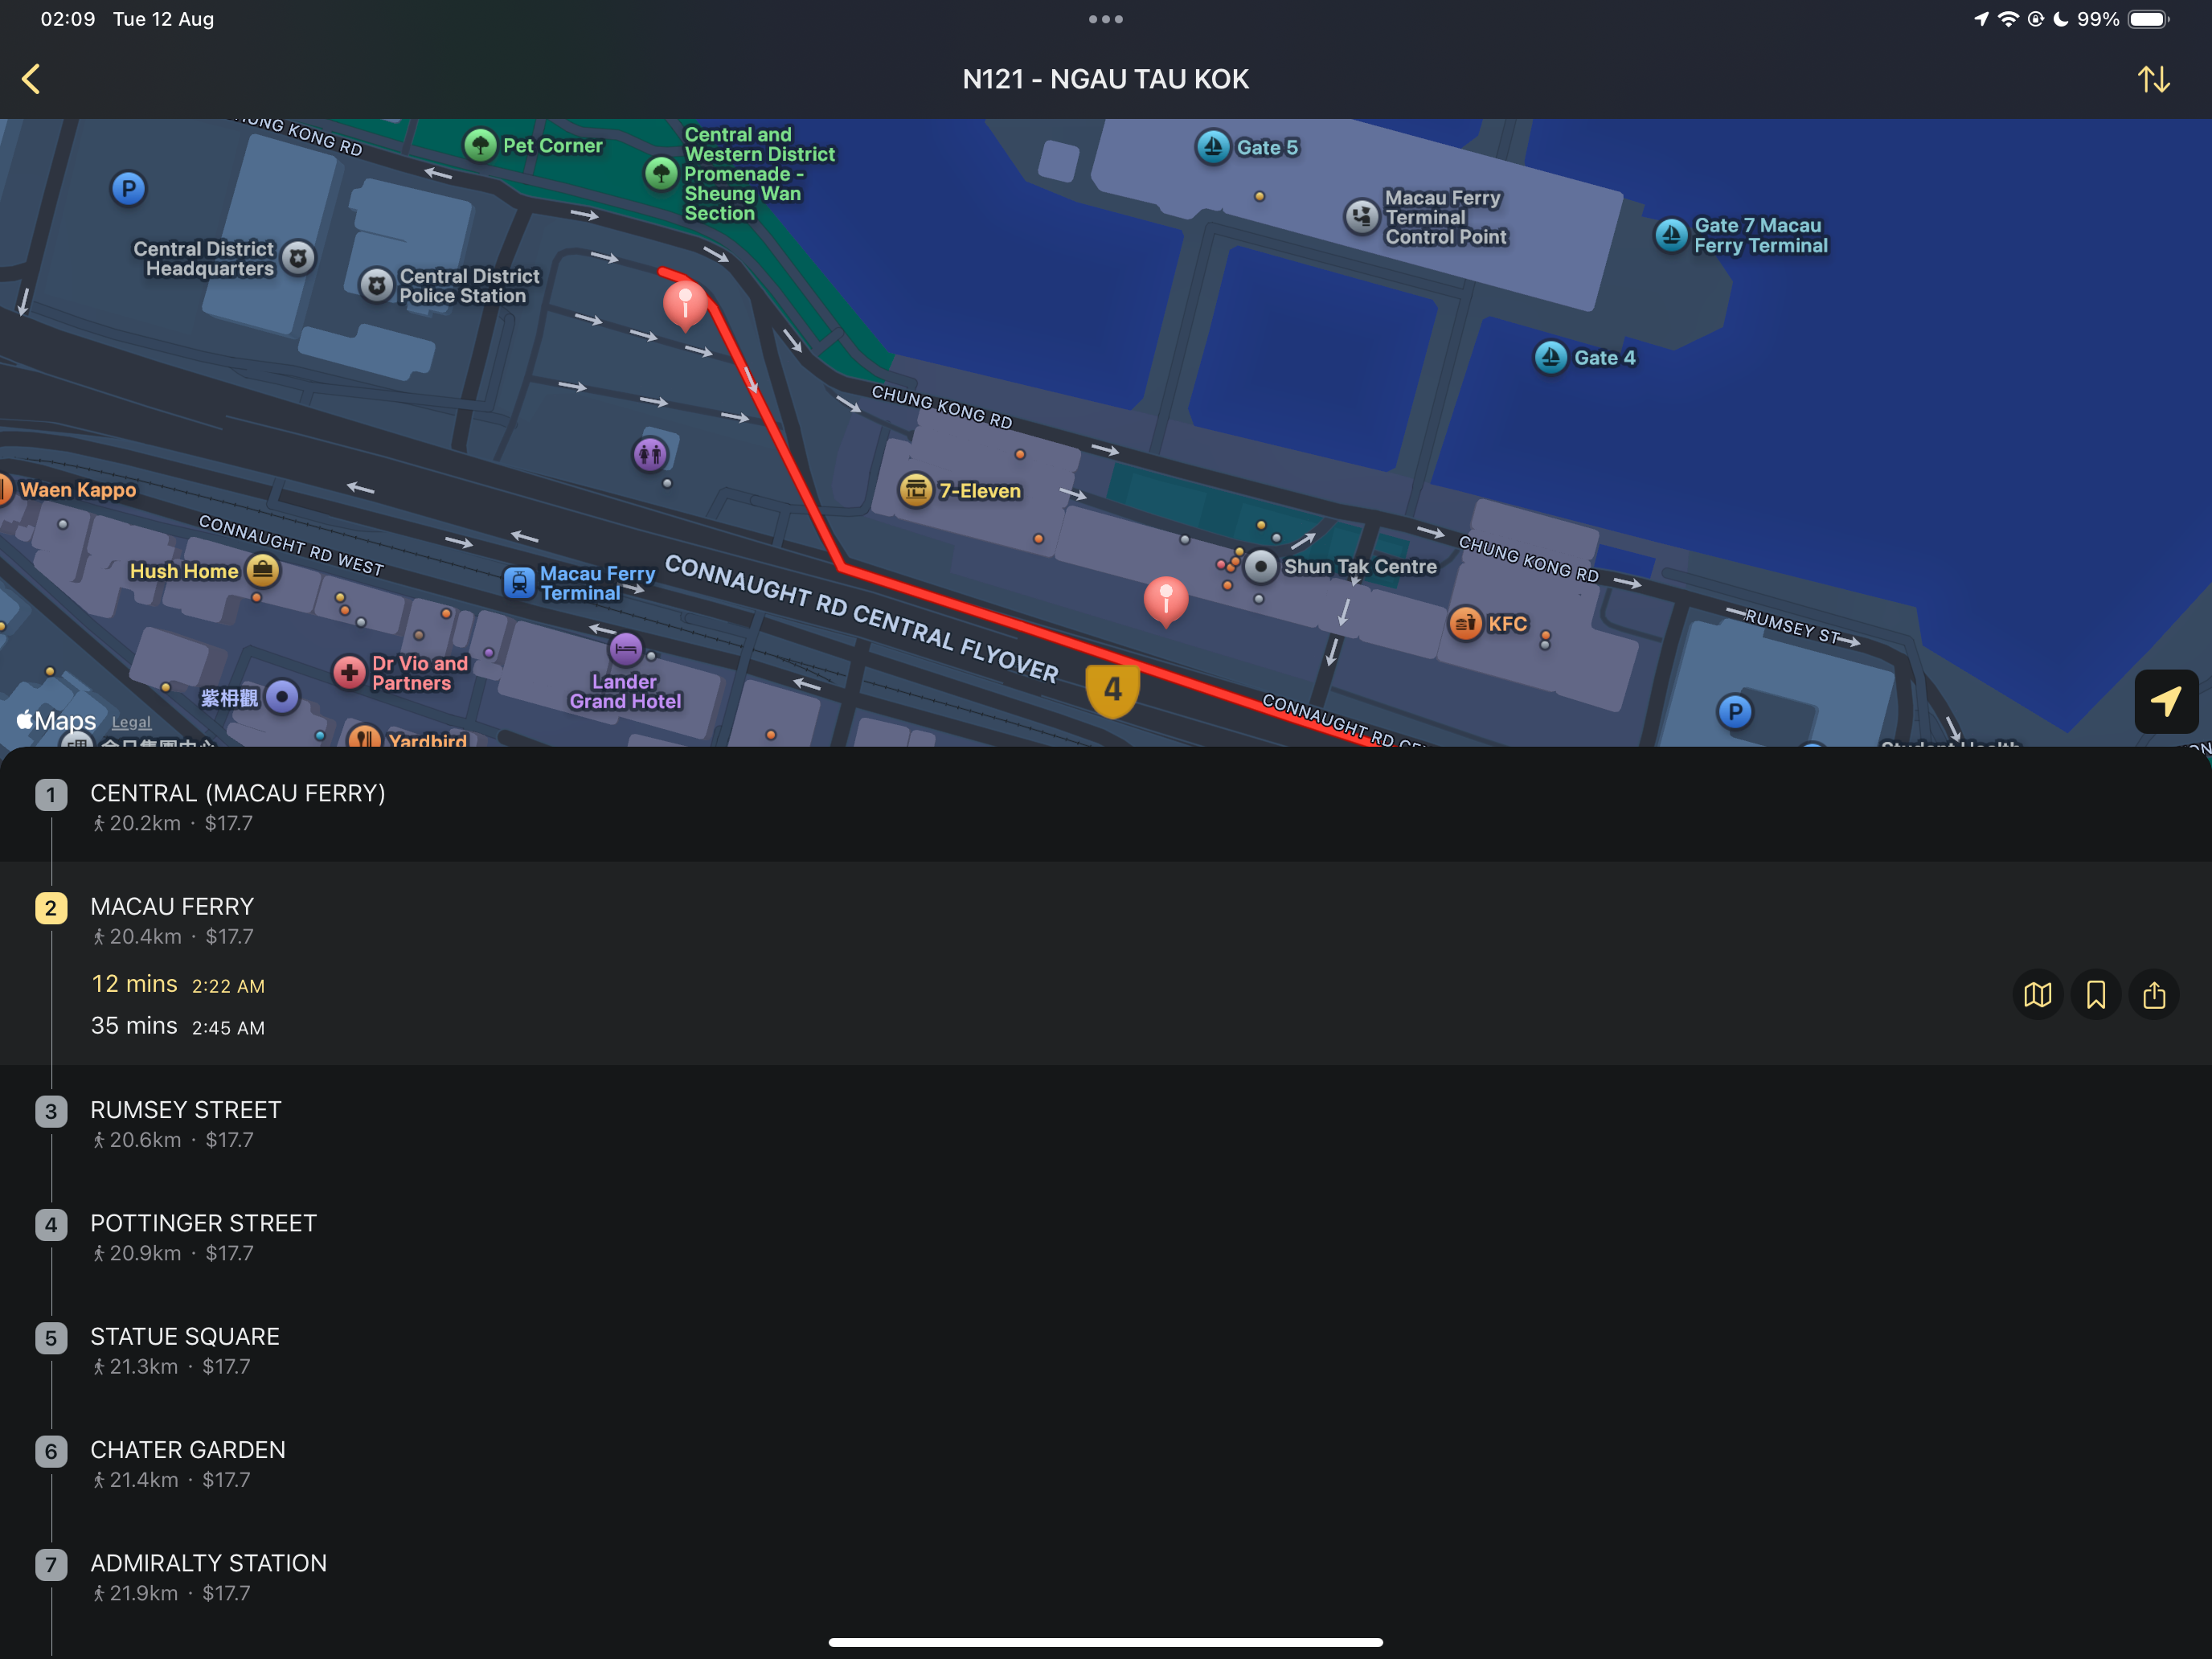Select the Gate 4 ferry marker
Image resolution: width=2212 pixels, height=1659 pixels.
1550,357
